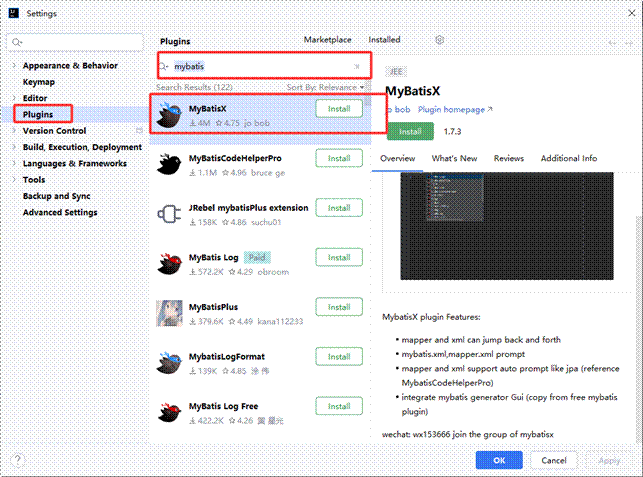Install JRebel mybatisPlus extension
Viewport: 643px width, 477px height.
(x=339, y=208)
